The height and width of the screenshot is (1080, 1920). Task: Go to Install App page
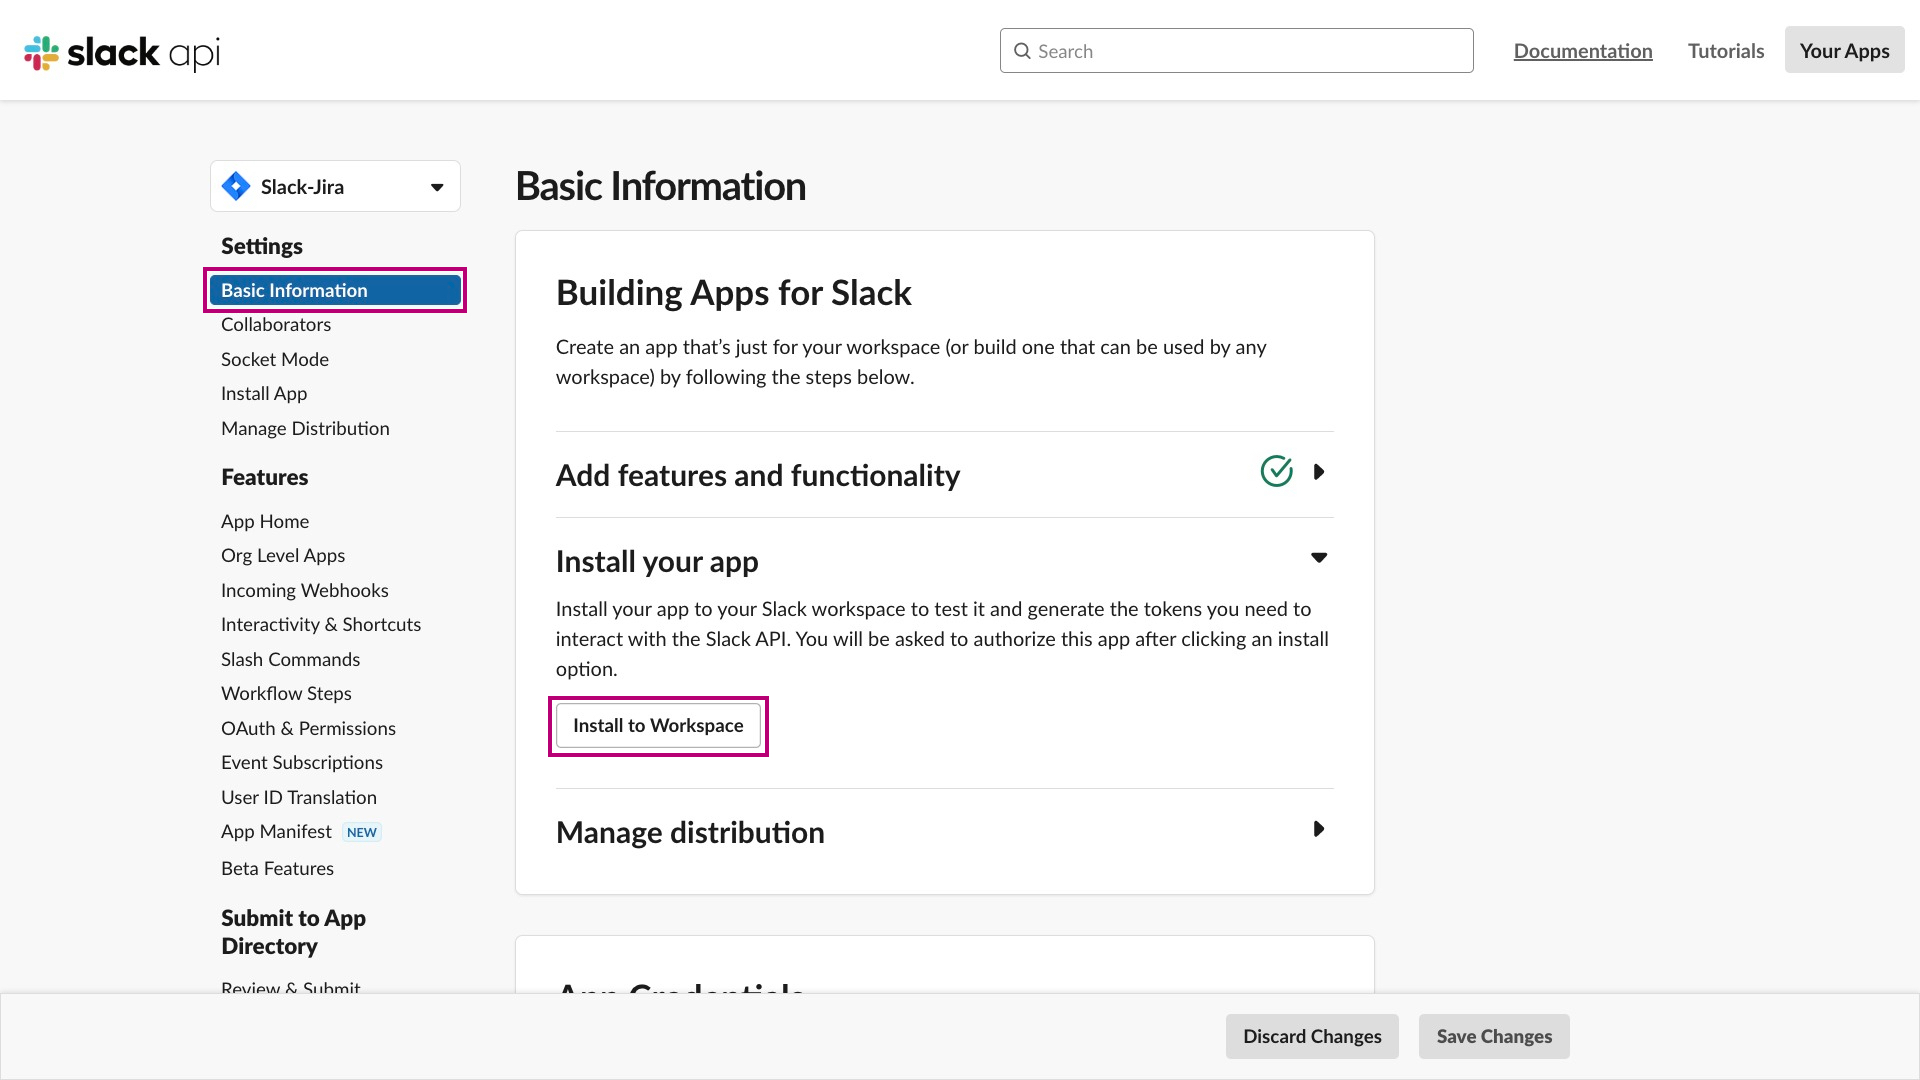(x=264, y=394)
